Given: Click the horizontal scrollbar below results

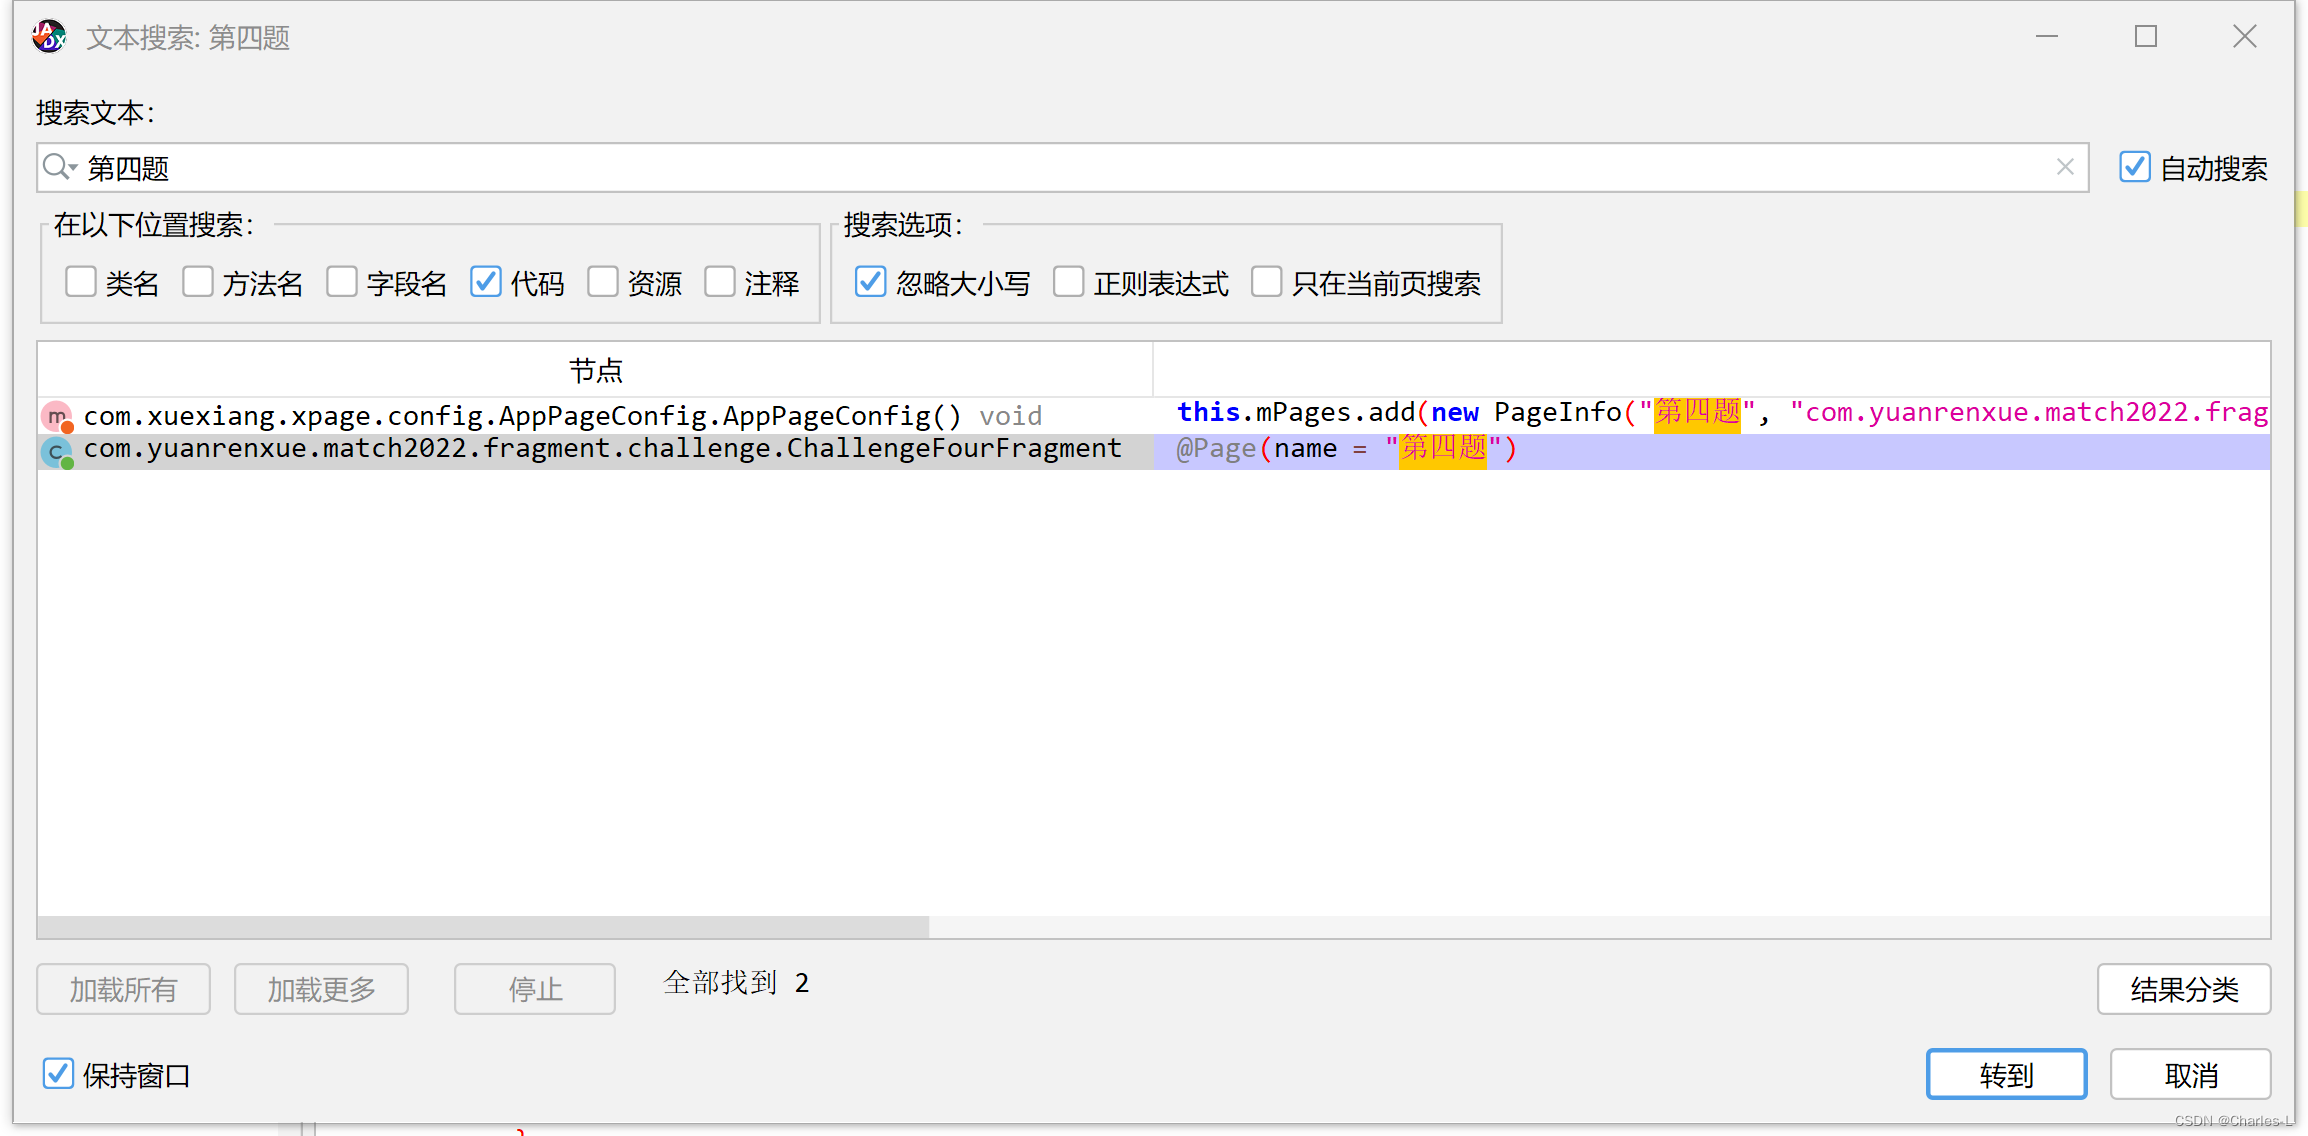Looking at the screenshot, I should [480, 927].
